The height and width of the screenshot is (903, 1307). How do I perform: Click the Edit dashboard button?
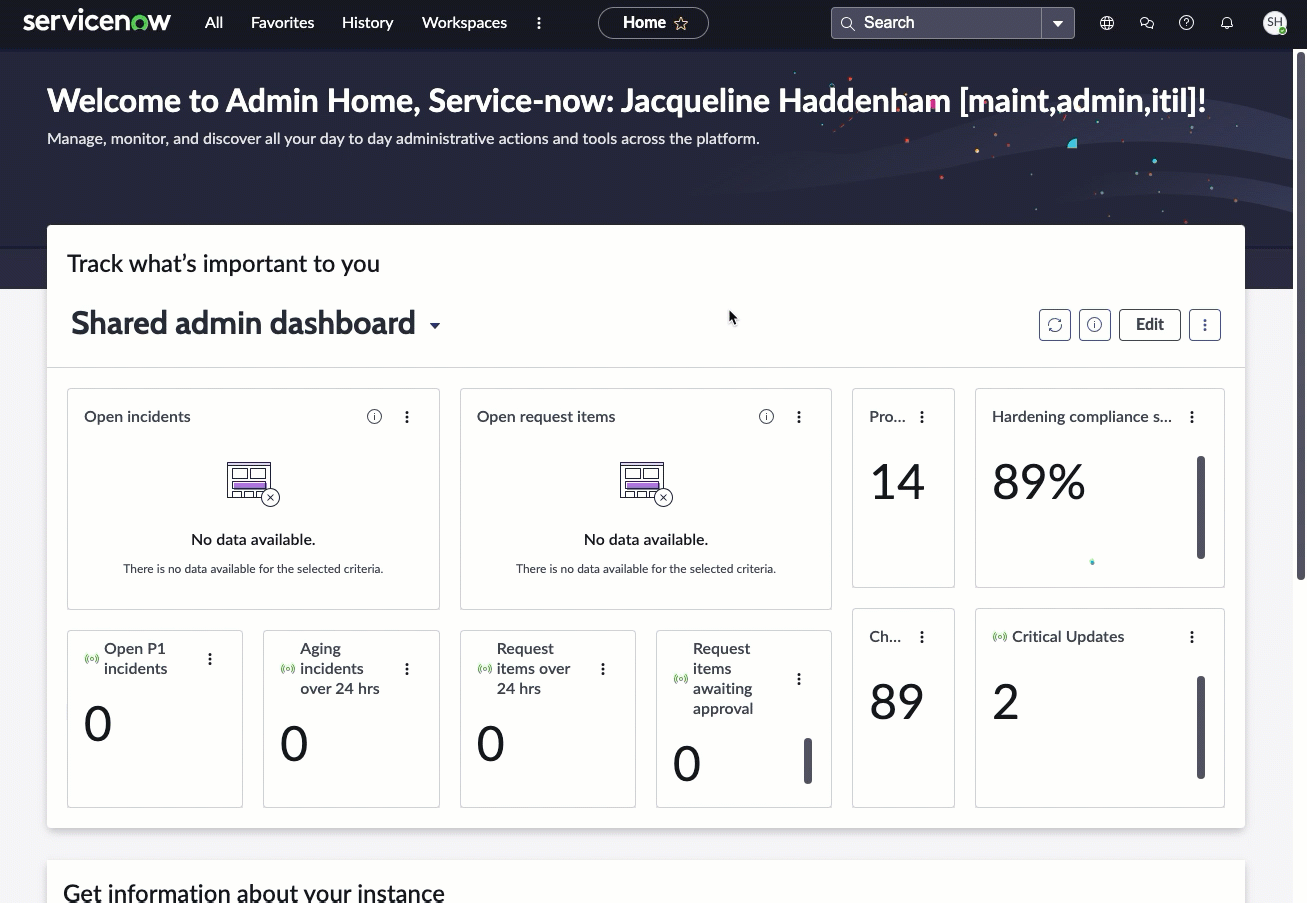[1150, 325]
